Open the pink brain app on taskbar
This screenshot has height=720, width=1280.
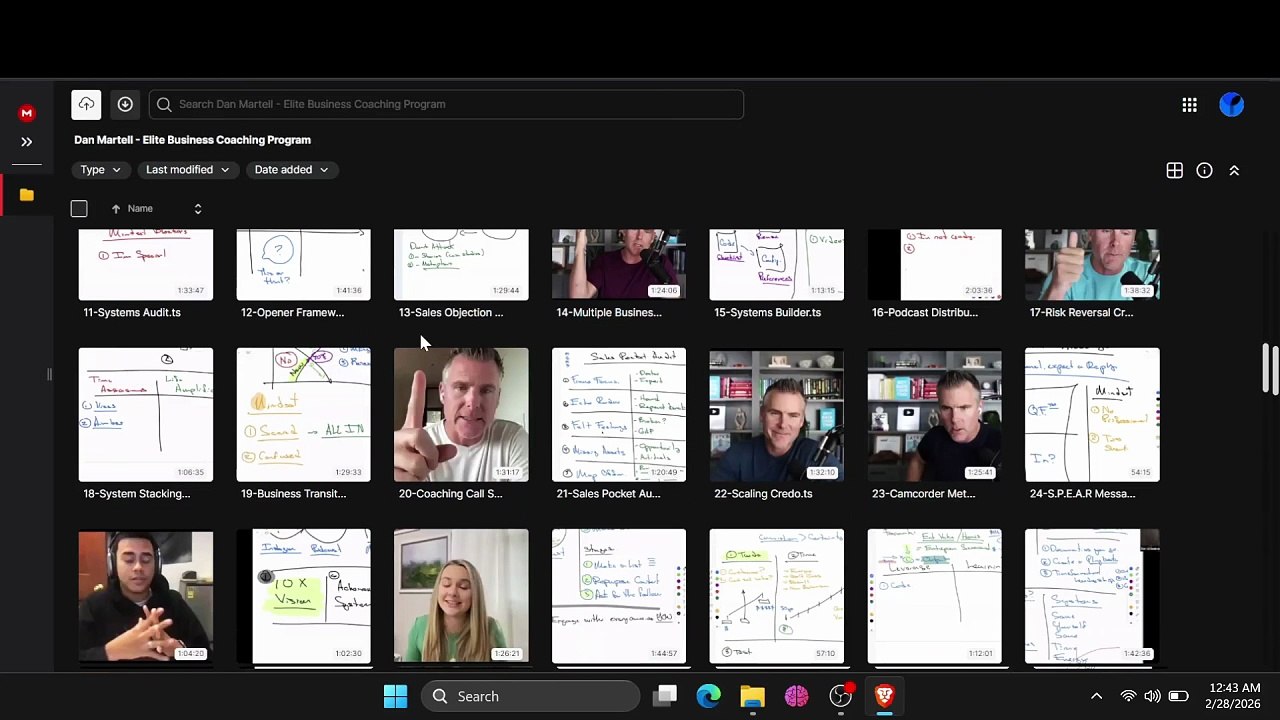(x=797, y=696)
